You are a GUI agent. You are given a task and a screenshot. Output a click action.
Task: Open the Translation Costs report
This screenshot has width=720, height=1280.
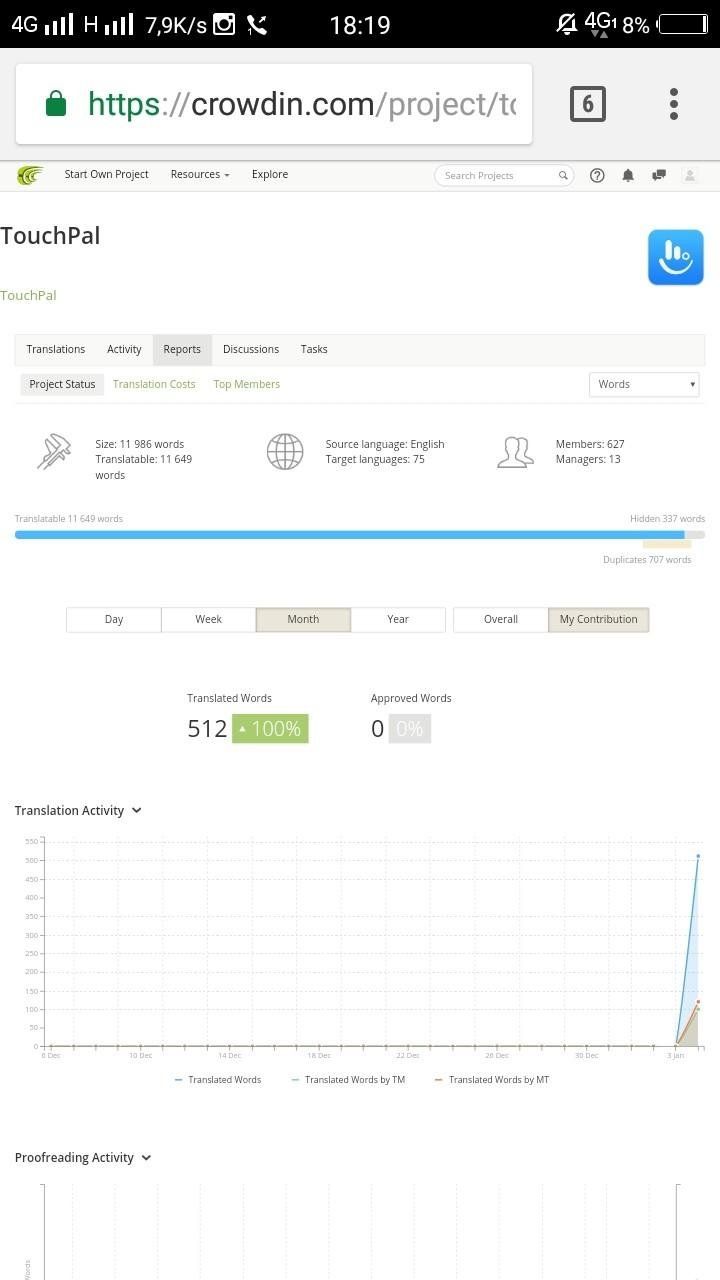tap(154, 384)
